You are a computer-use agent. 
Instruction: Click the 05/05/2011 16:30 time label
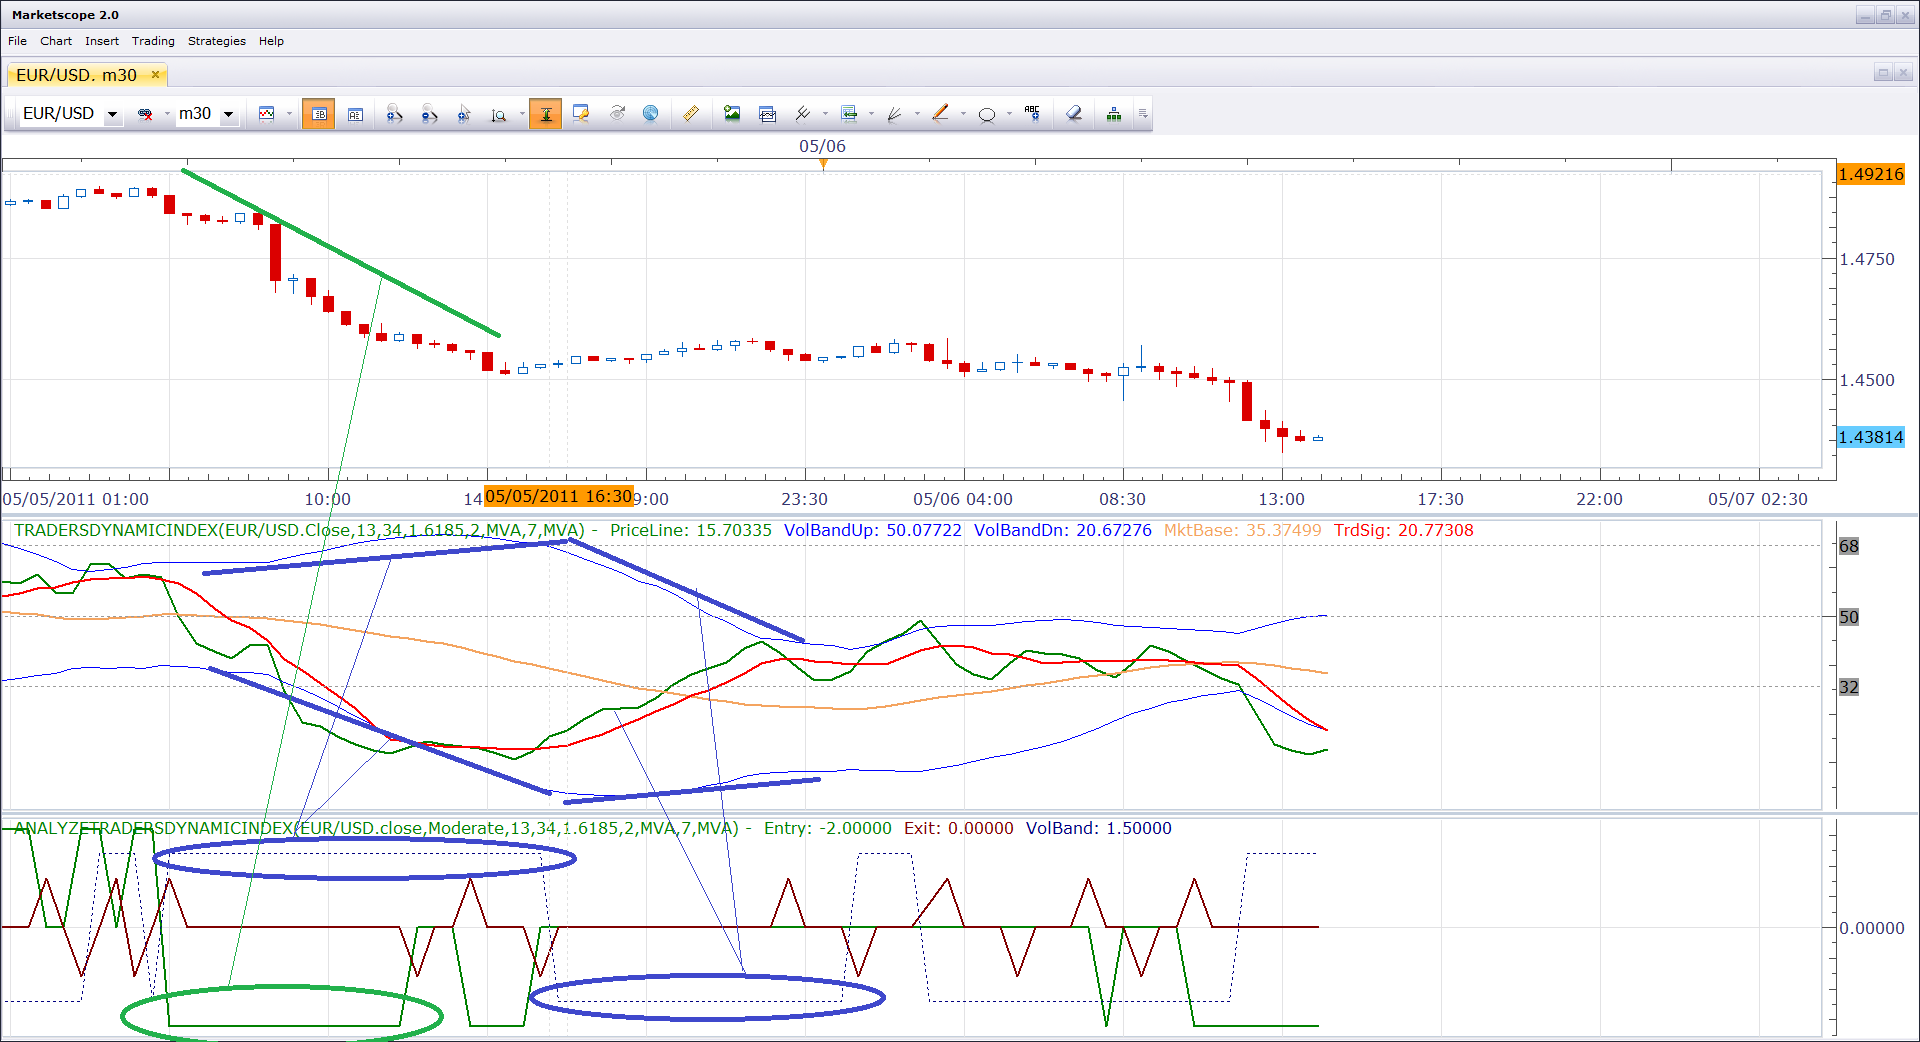[559, 496]
